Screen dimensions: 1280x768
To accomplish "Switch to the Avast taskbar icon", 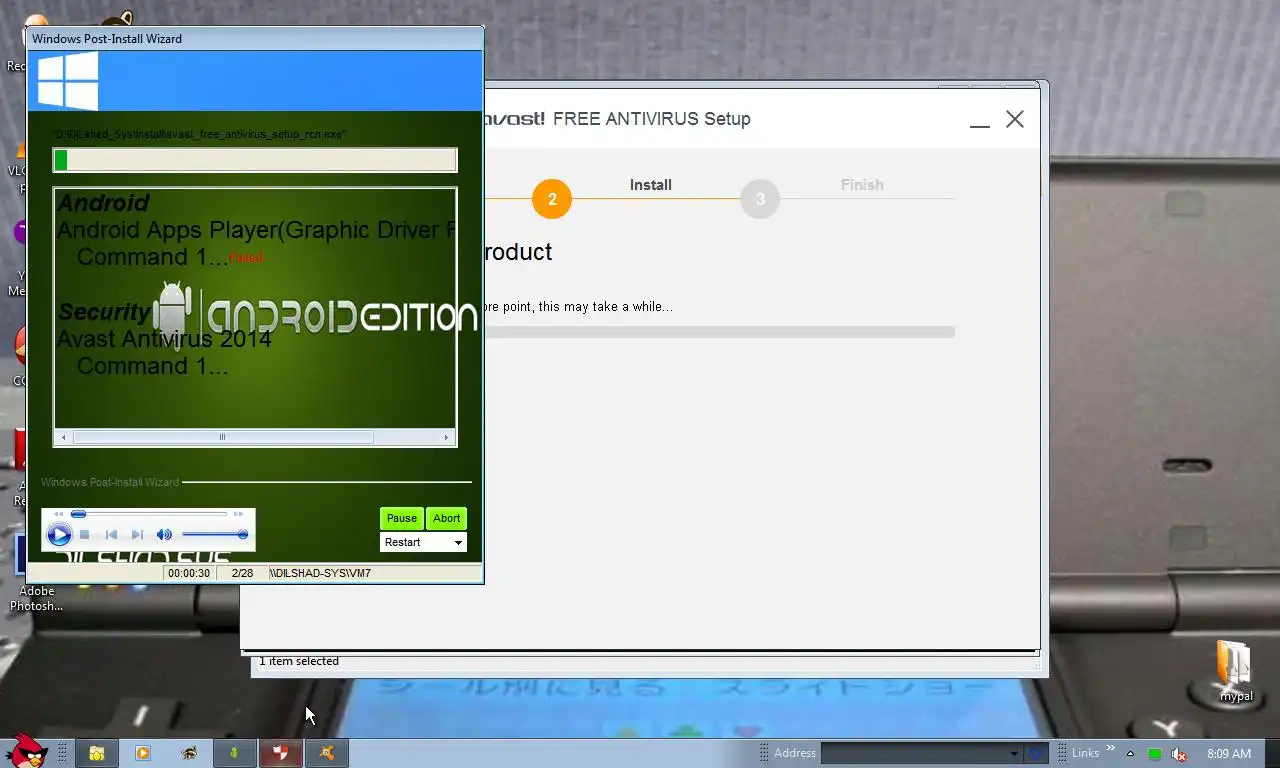I will click(x=327, y=753).
